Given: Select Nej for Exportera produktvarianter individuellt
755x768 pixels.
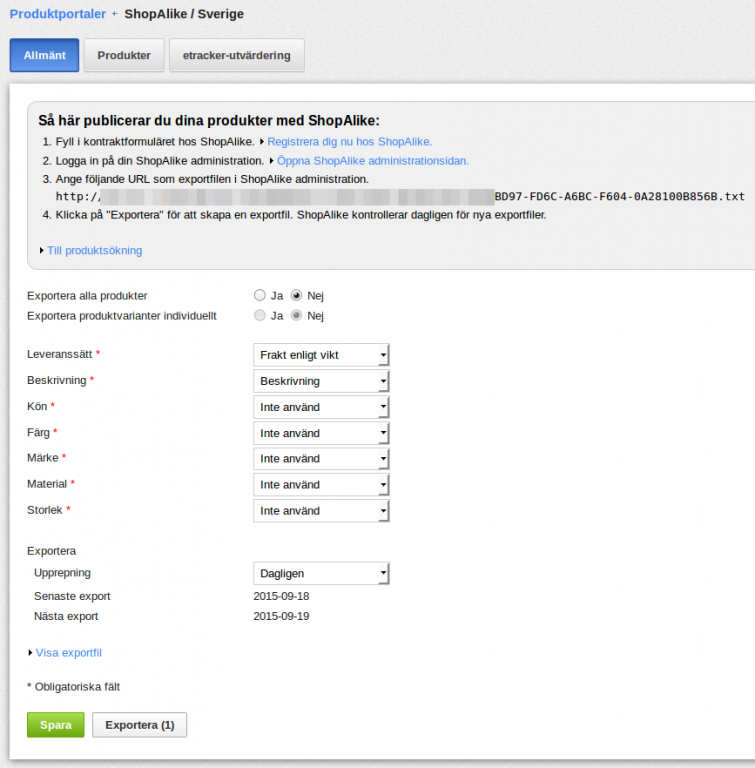Looking at the screenshot, I should [296, 315].
